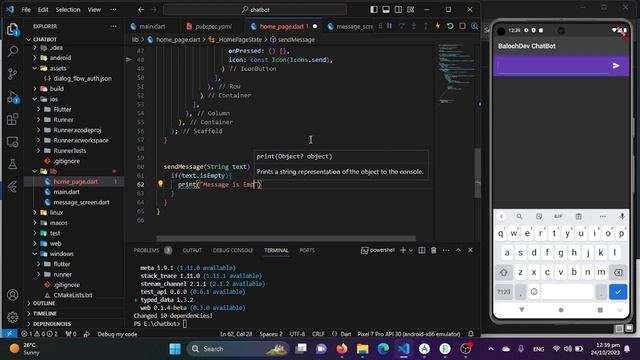This screenshot has height=360, width=640.
Task: Tap the message text field in emulator
Action: pos(552,65)
